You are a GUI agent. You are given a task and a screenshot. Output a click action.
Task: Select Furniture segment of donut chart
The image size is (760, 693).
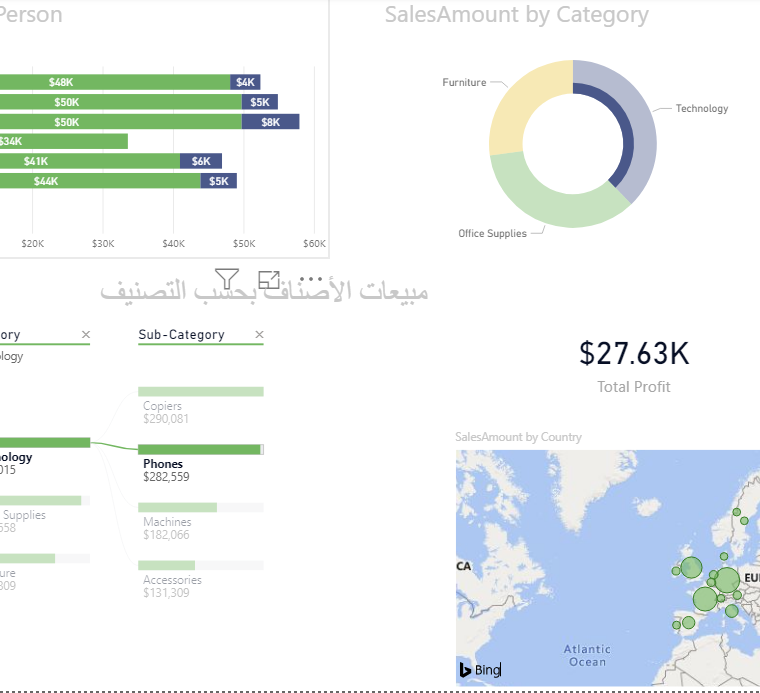point(520,100)
